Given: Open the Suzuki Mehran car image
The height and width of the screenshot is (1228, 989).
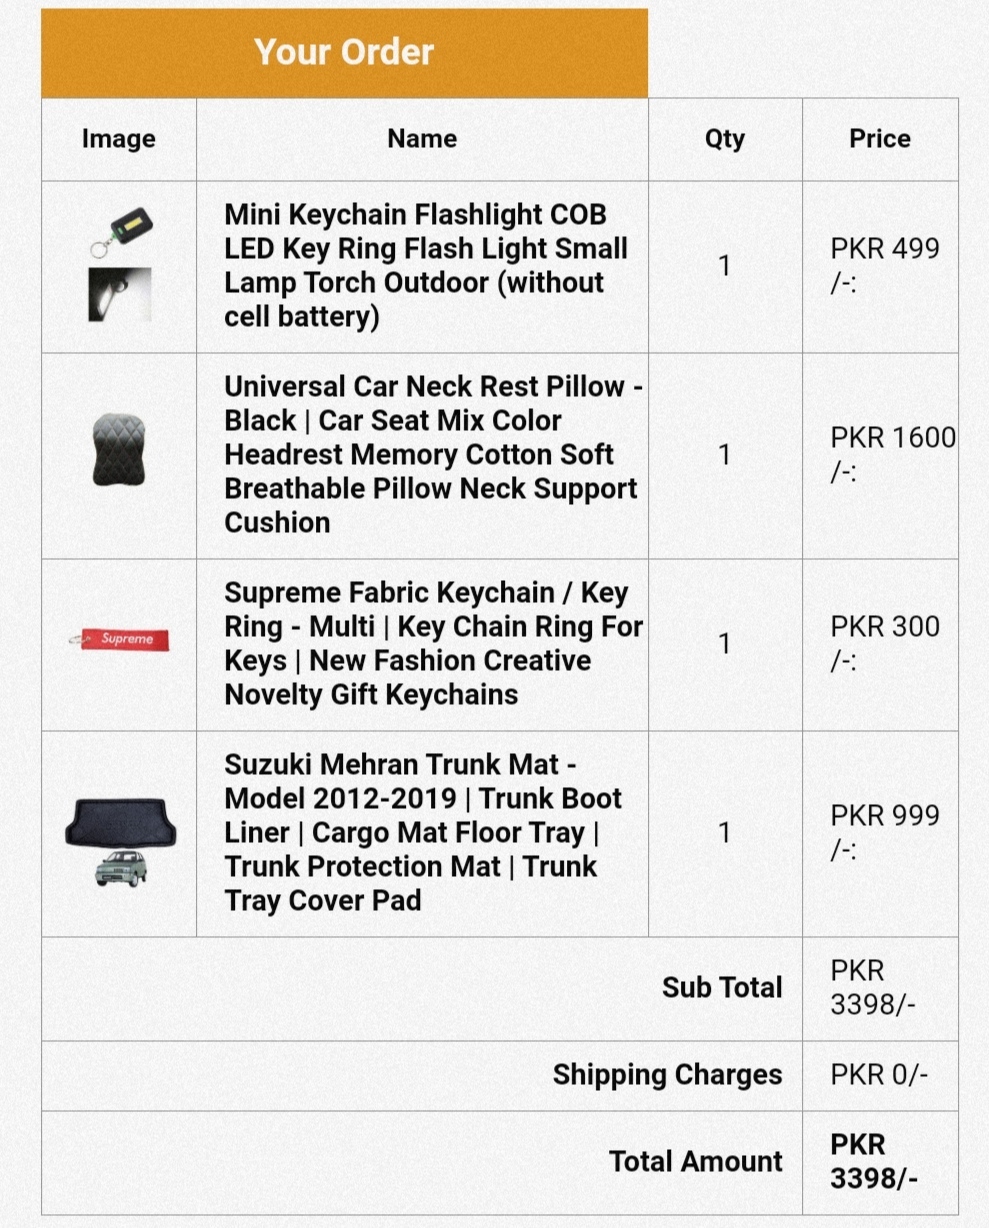Looking at the screenshot, I should tap(121, 868).
